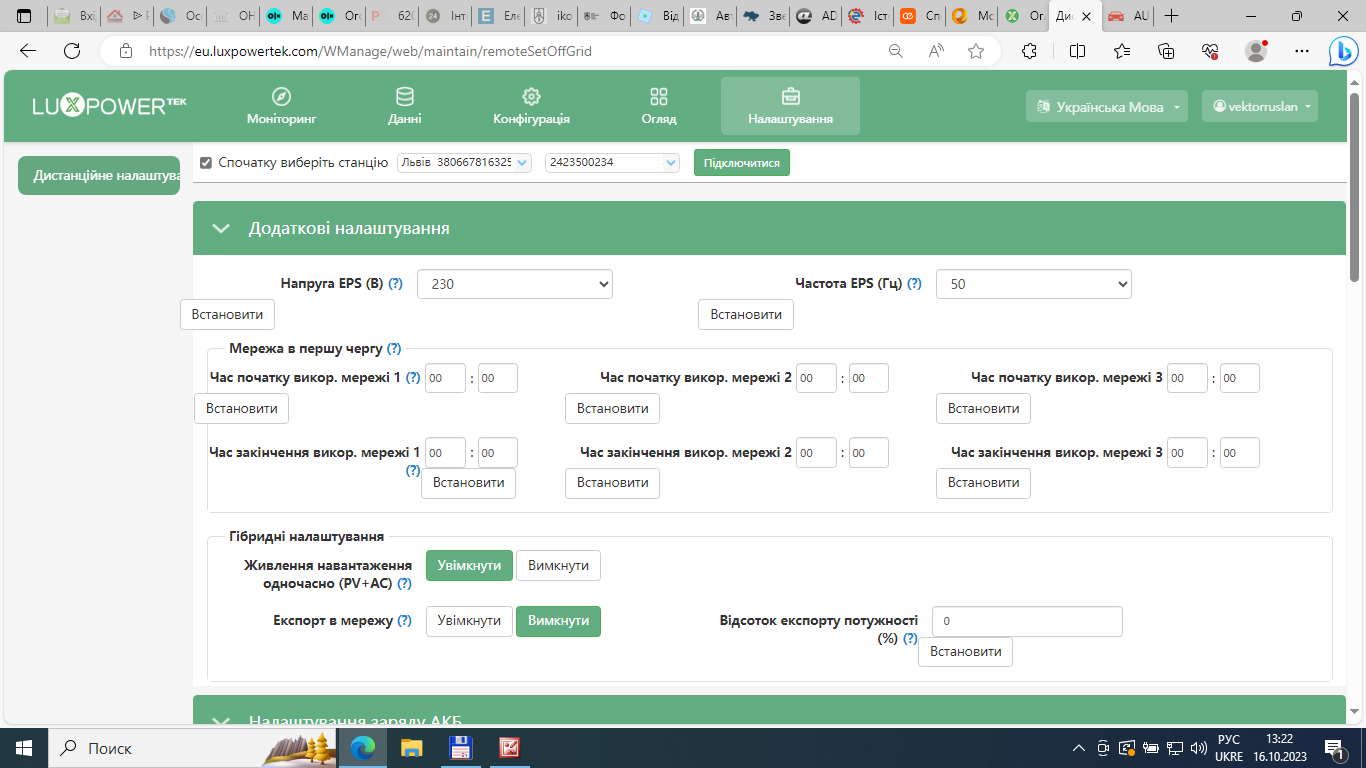Open Українська Мова language dropdown
The height and width of the screenshot is (768, 1366).
click(x=1107, y=107)
